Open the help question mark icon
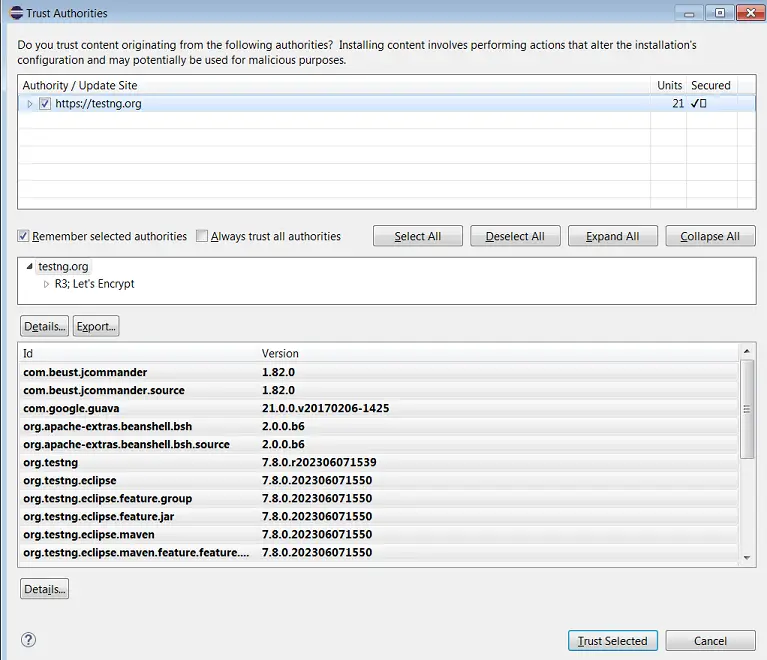 pos(28,639)
